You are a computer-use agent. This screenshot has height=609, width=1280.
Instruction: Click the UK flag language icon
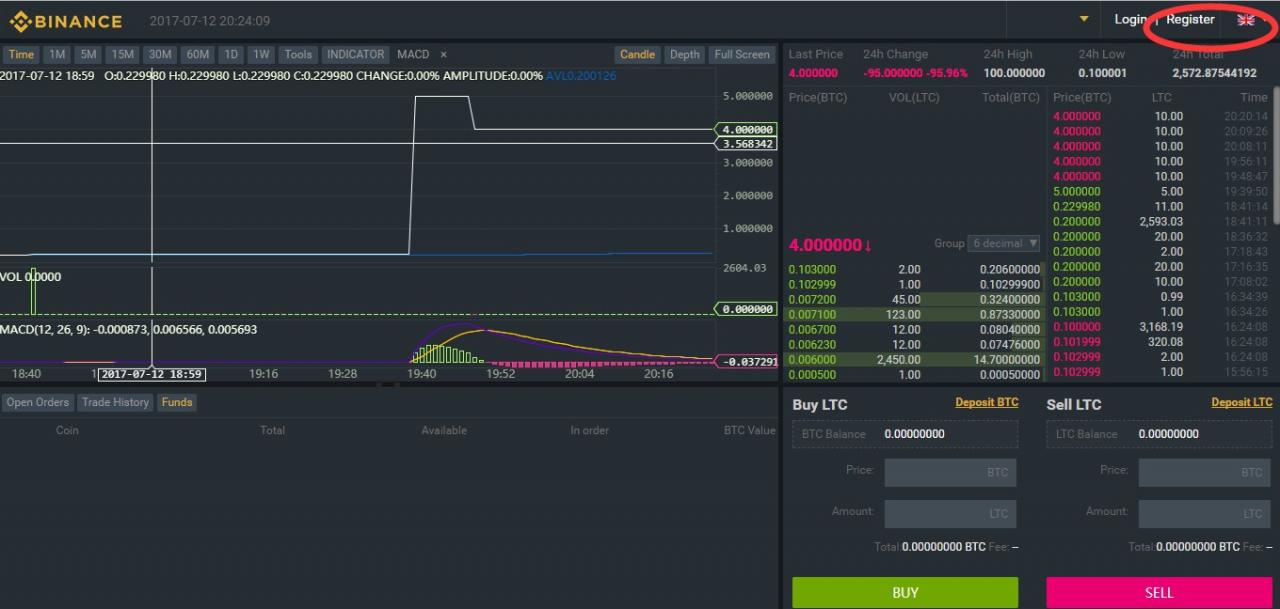point(1246,20)
